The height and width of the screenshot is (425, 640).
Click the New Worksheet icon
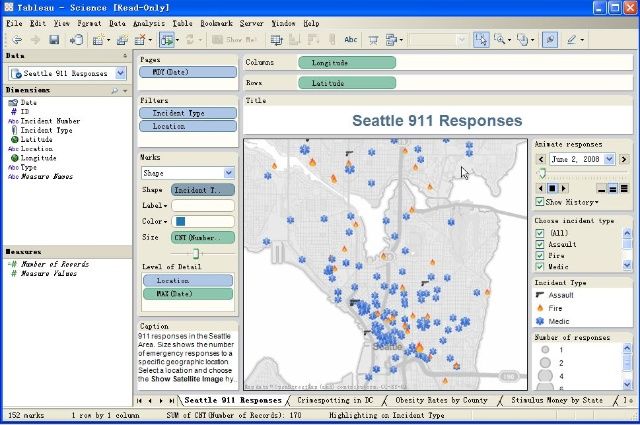point(98,40)
